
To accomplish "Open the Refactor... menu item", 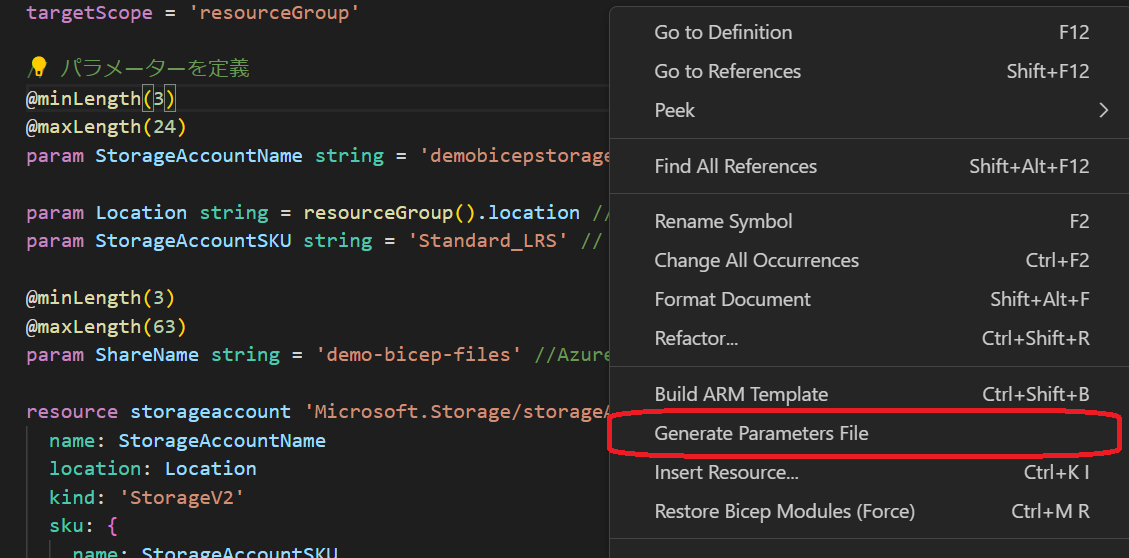I will [x=863, y=338].
